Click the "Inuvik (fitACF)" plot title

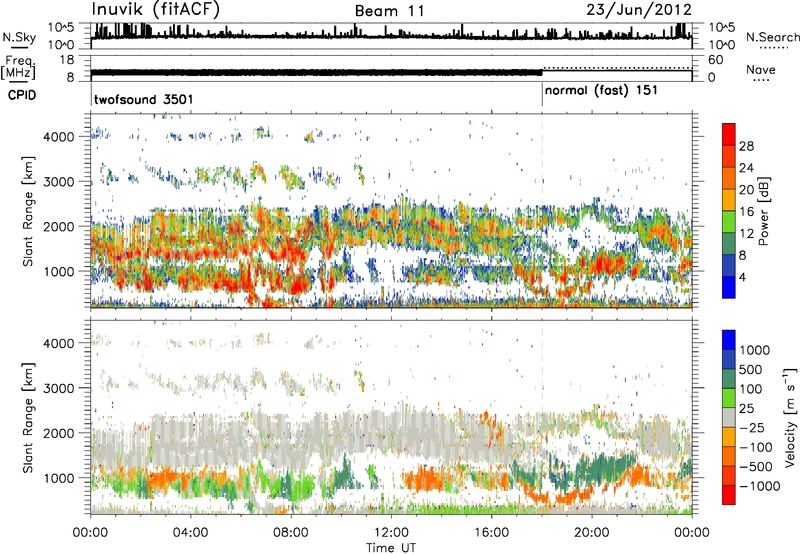(155, 10)
